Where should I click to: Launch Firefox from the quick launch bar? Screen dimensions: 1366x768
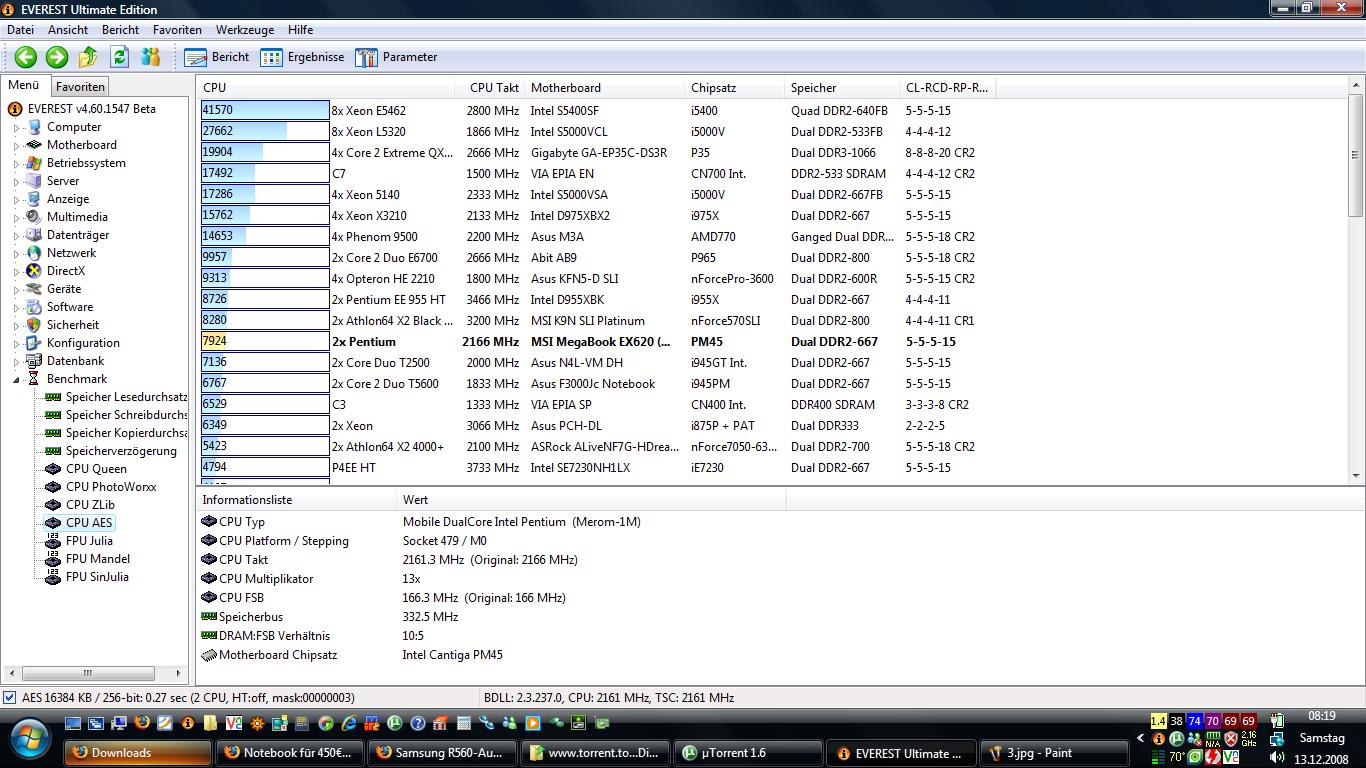pos(142,723)
